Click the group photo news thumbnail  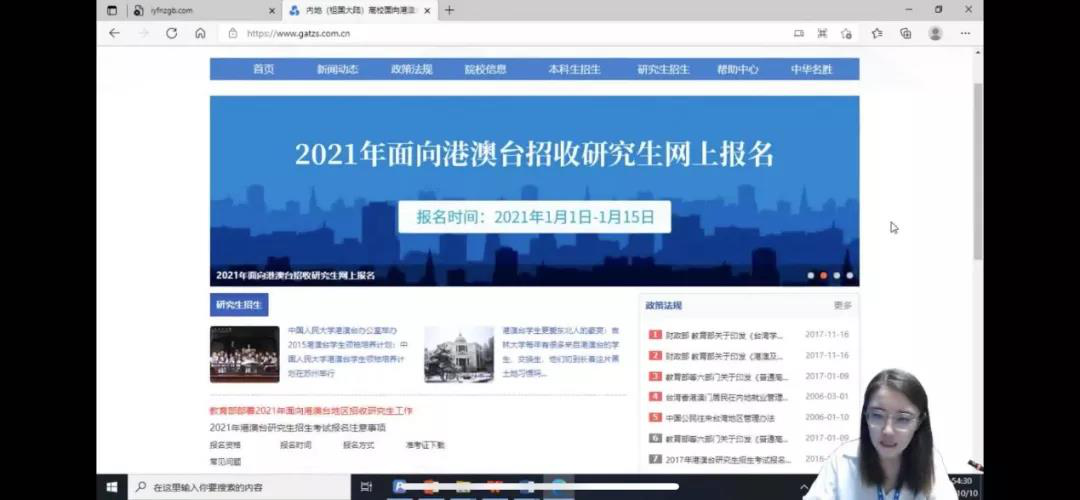pos(244,354)
